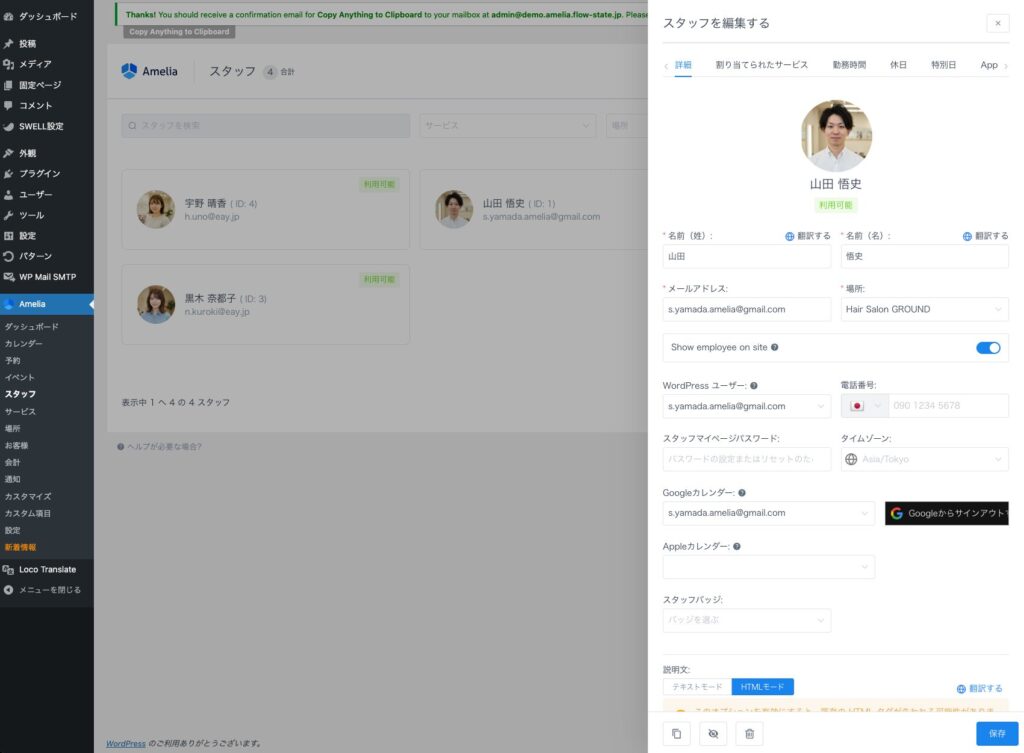Open the 割り当てられたサービス tab
Viewport: 1024px width, 753px height.
(761, 65)
